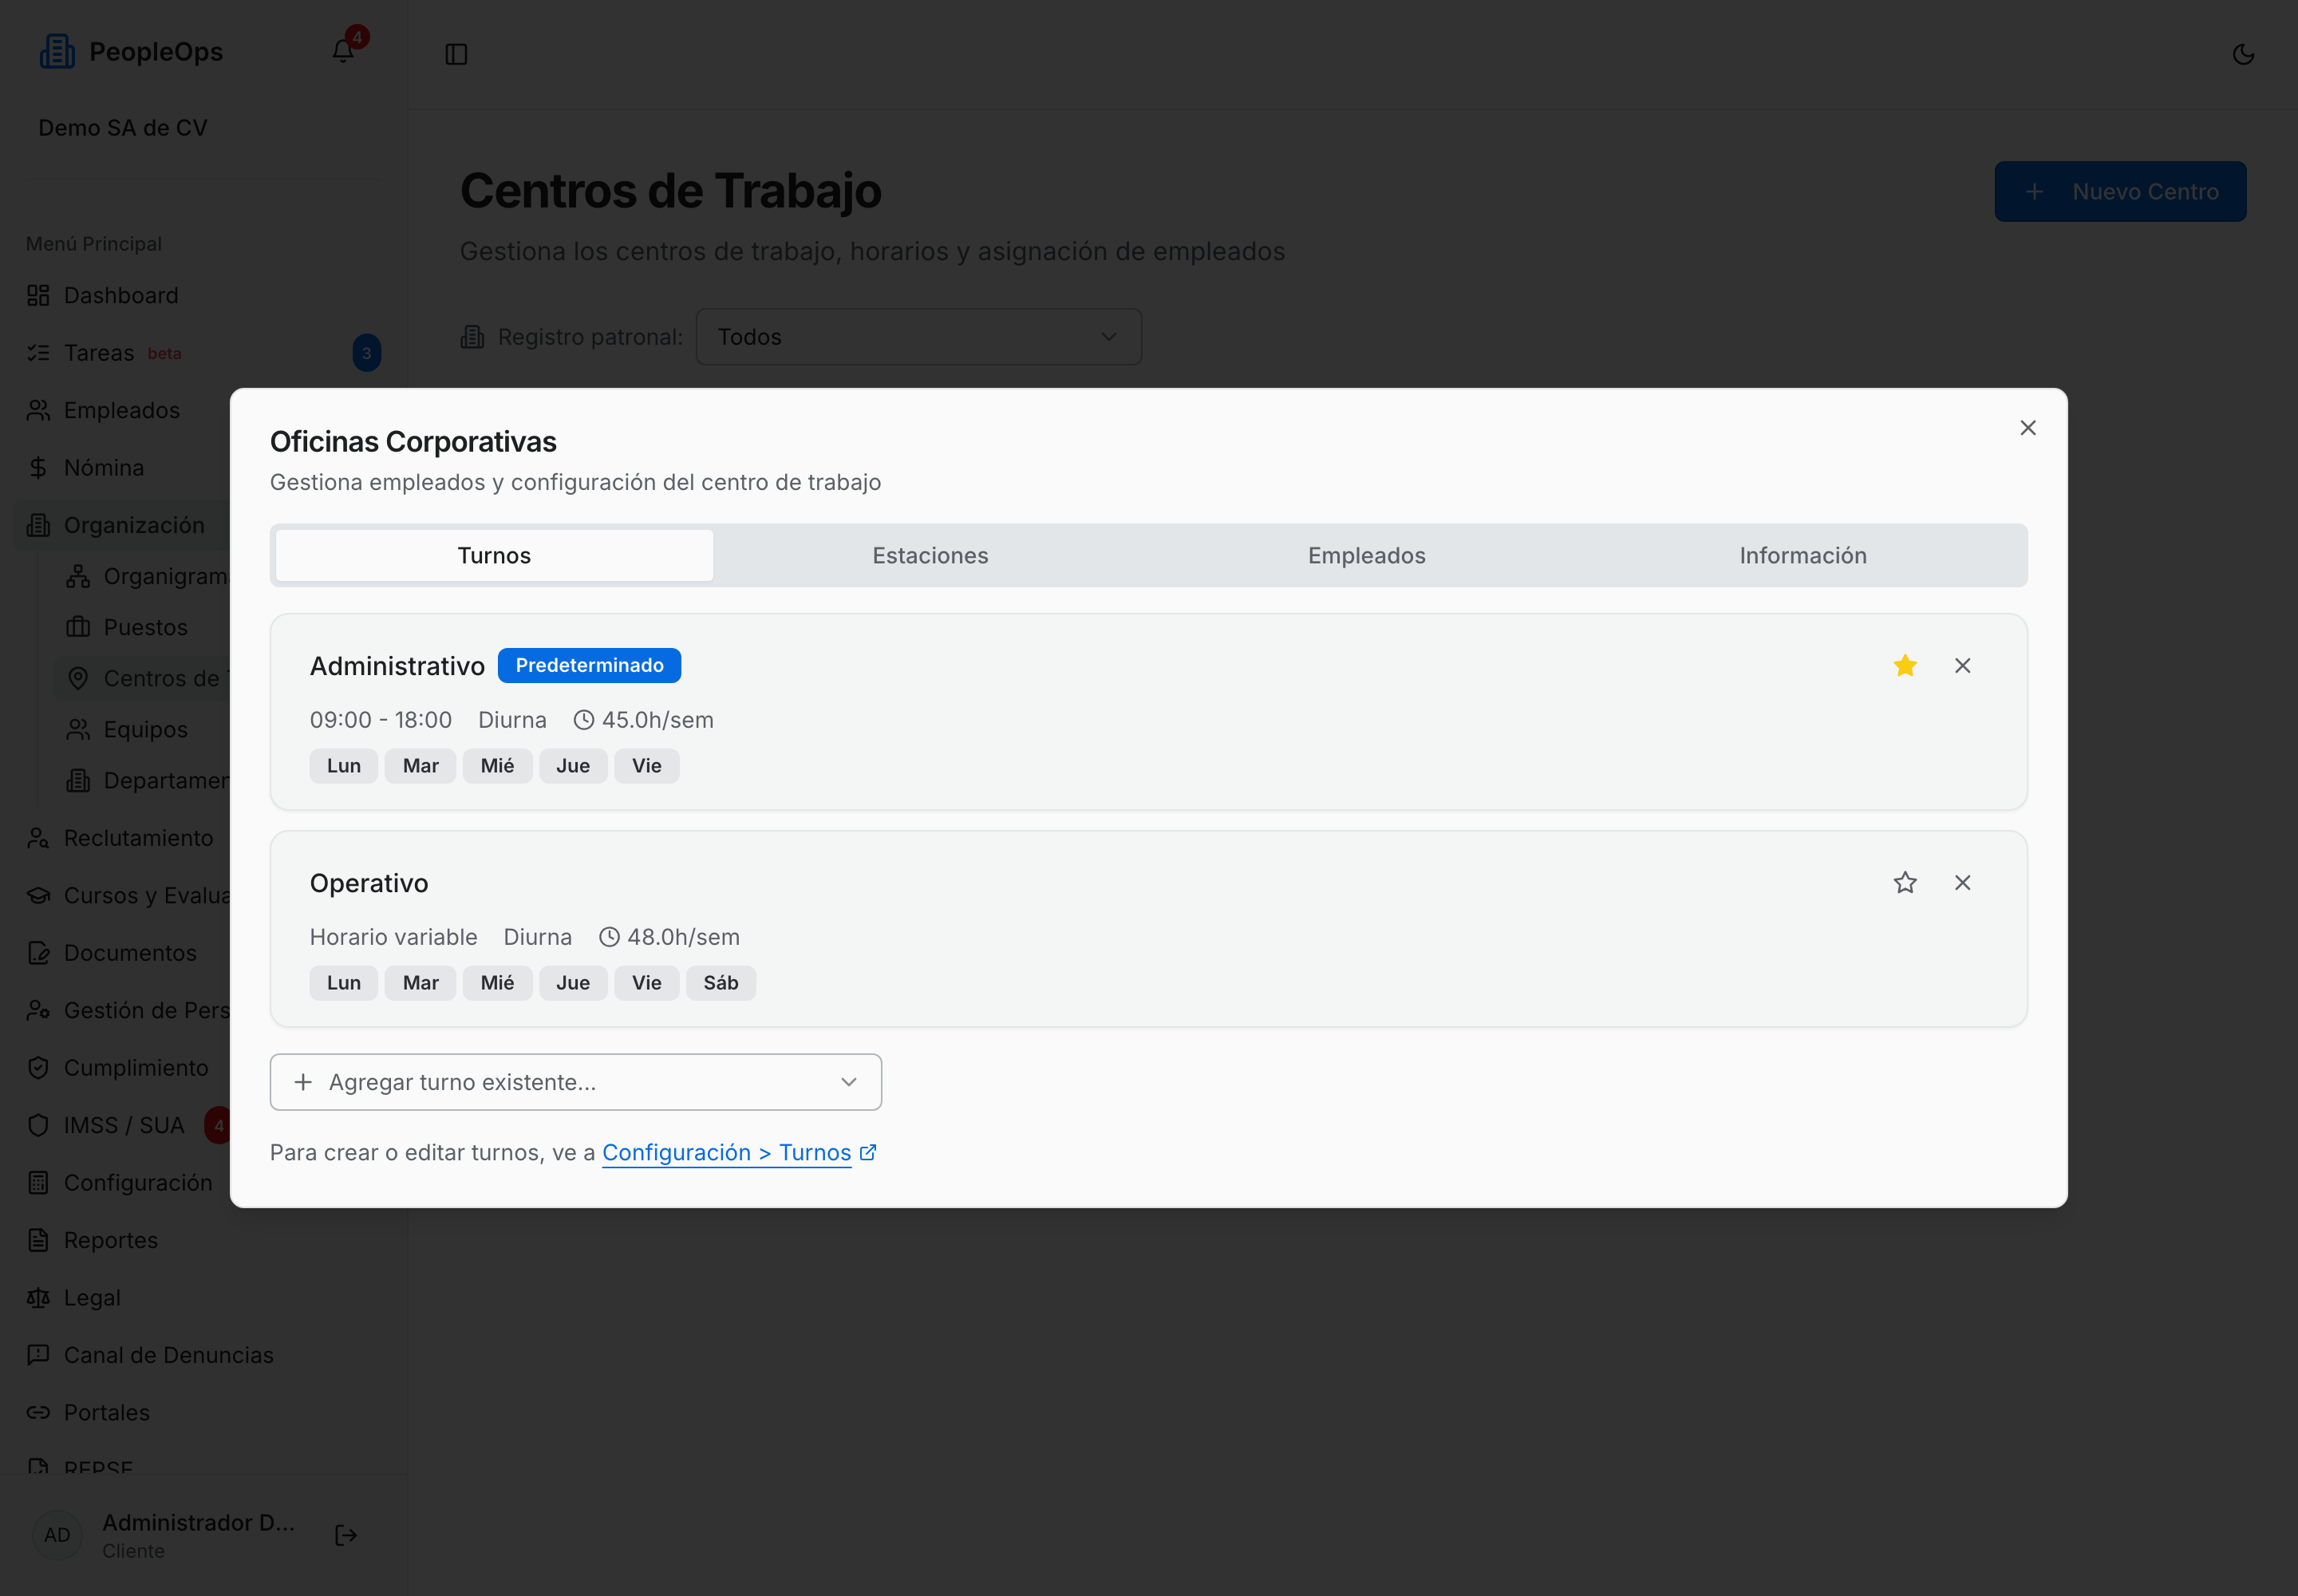Open Nómina in sidebar
2298x1596 pixels.
coord(122,468)
